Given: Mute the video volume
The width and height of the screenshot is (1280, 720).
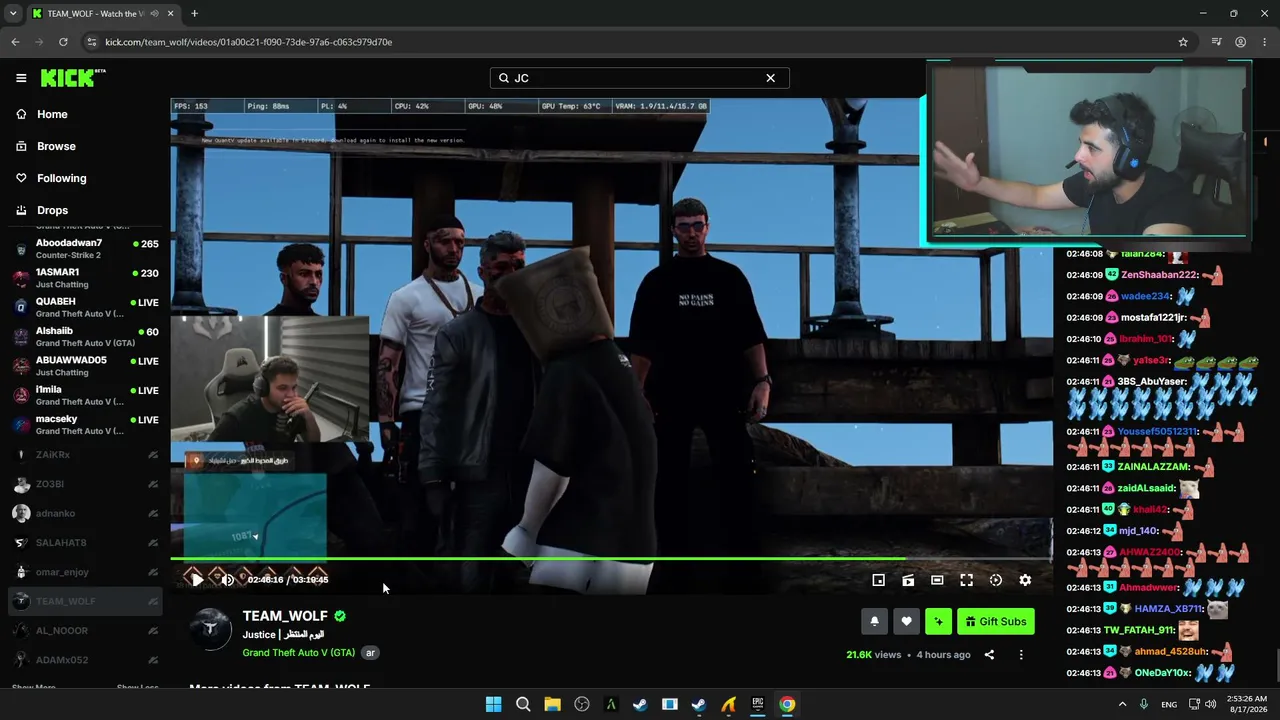Looking at the screenshot, I should (227, 580).
